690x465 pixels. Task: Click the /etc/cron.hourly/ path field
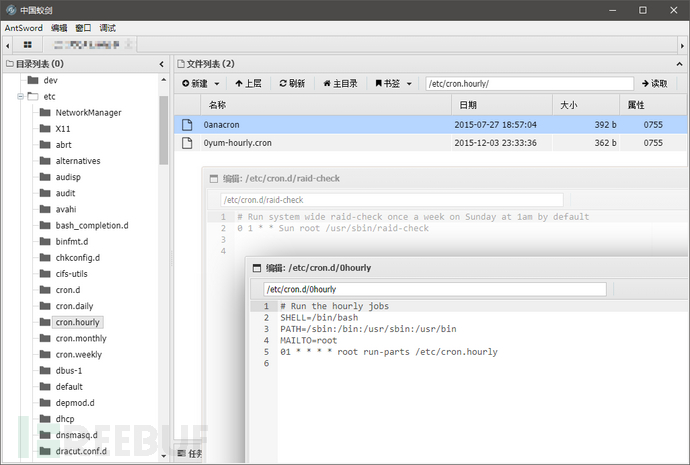coord(529,84)
